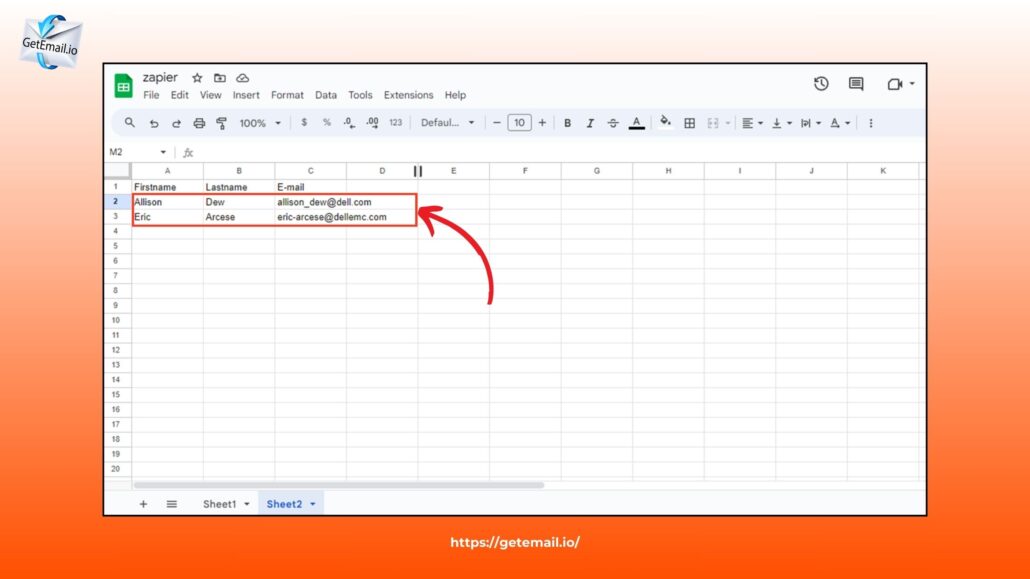Visit the getemail.io link
This screenshot has height=579, width=1030.
[515, 541]
